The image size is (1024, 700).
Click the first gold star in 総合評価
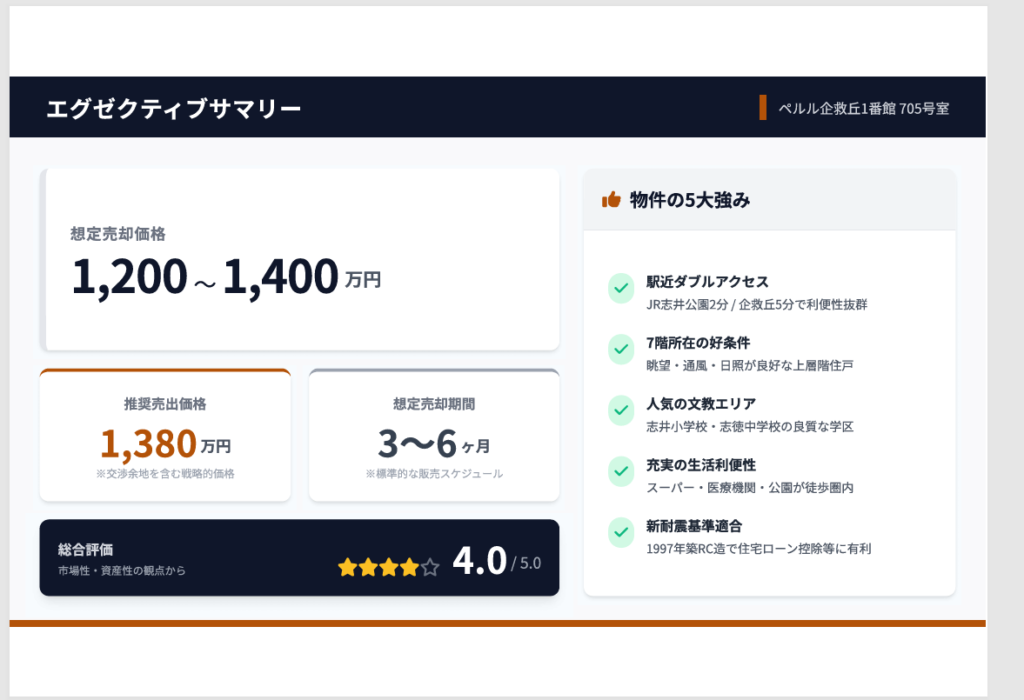coord(347,568)
